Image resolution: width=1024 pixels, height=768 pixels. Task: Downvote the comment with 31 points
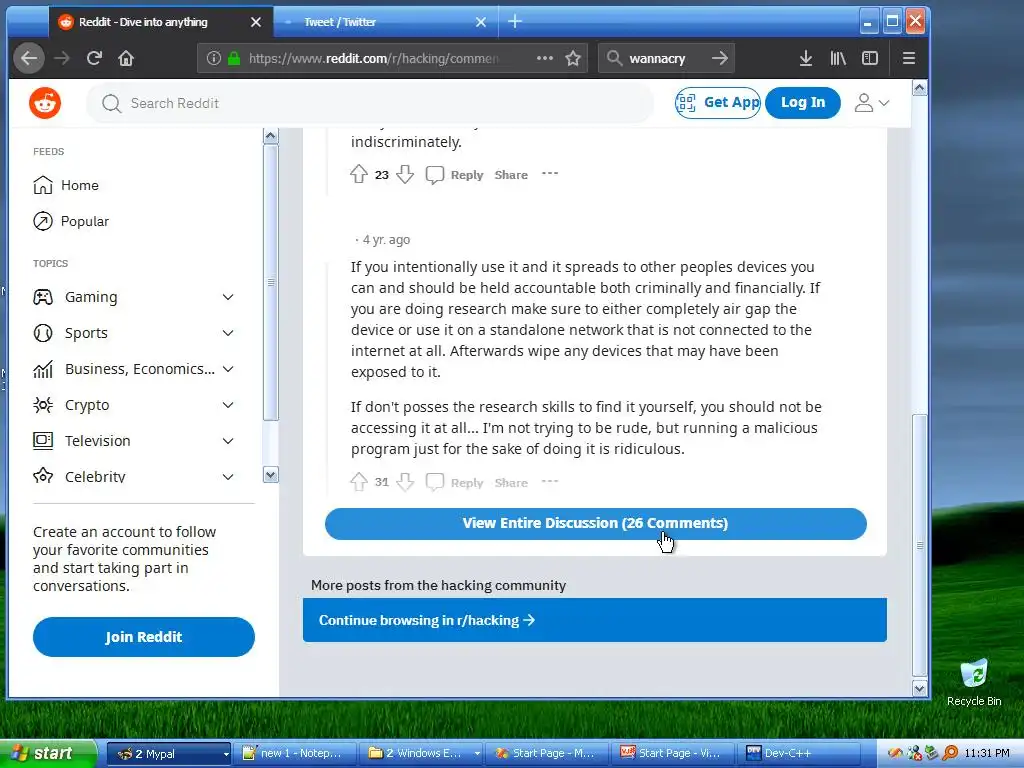pos(405,483)
